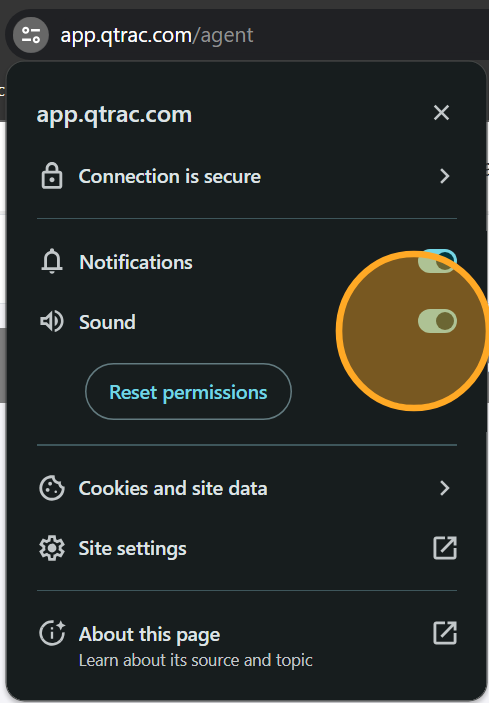Click the address bar URL text

pos(157,35)
